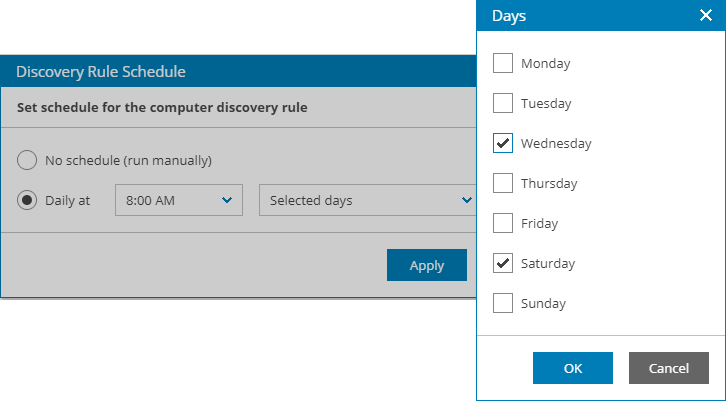The image size is (726, 401).
Task: Click the Days dialog title bar
Action: 580,15
